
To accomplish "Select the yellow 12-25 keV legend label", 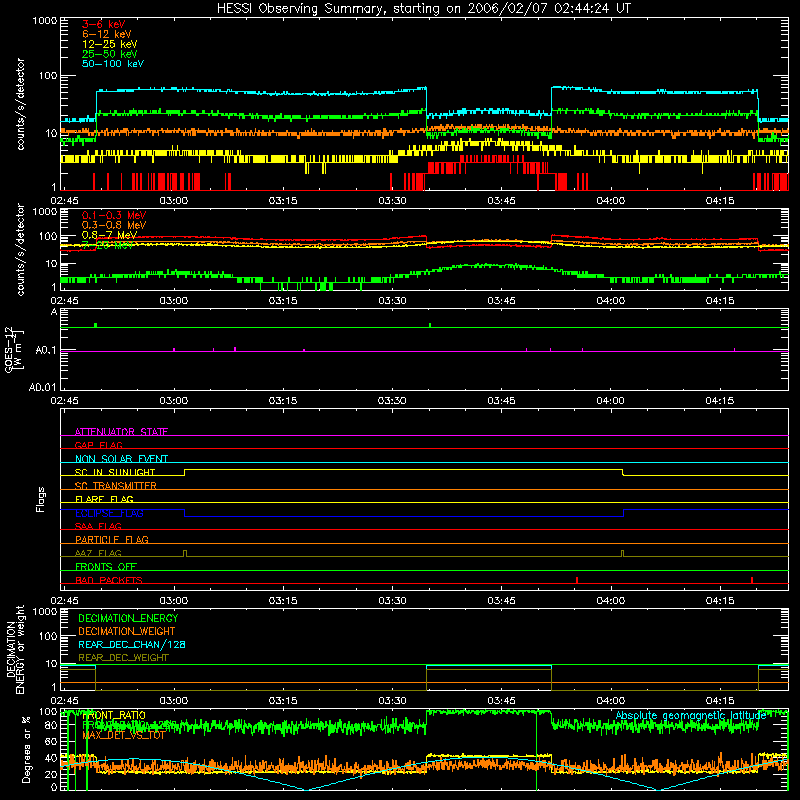I will coord(110,44).
